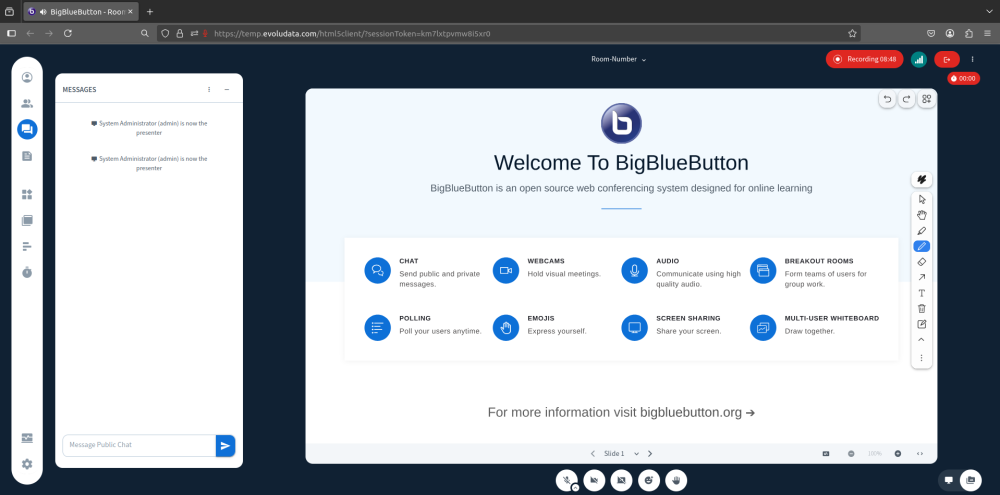The width and height of the screenshot is (1000, 495).
Task: Click the red 00:00 timer indicator
Action: tap(963, 78)
